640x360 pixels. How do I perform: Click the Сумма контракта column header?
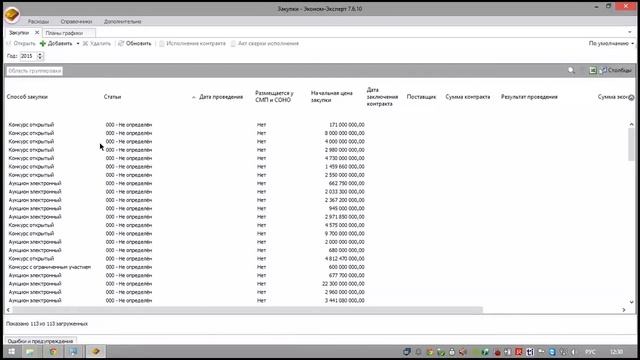point(468,97)
